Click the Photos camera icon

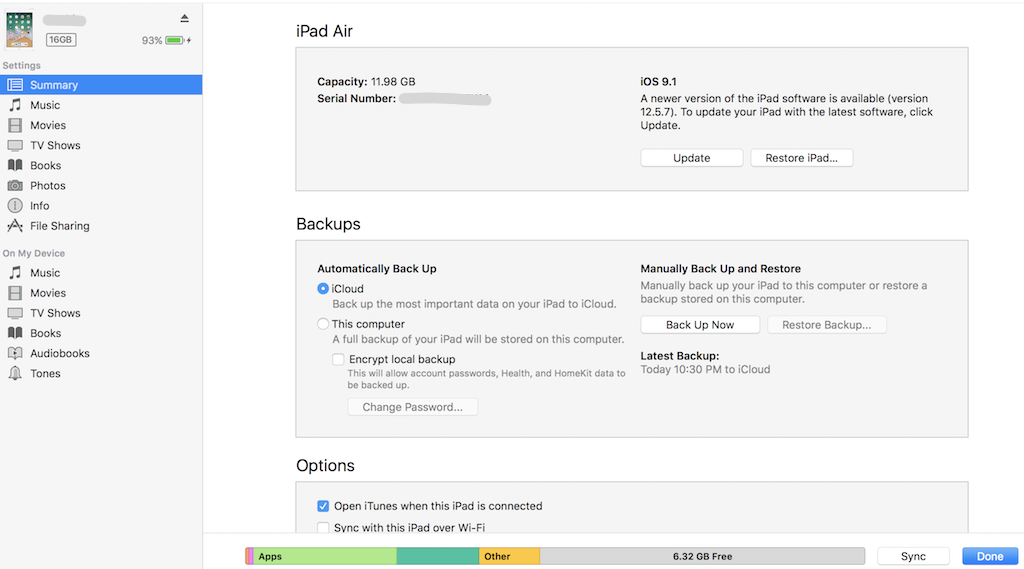[15, 186]
